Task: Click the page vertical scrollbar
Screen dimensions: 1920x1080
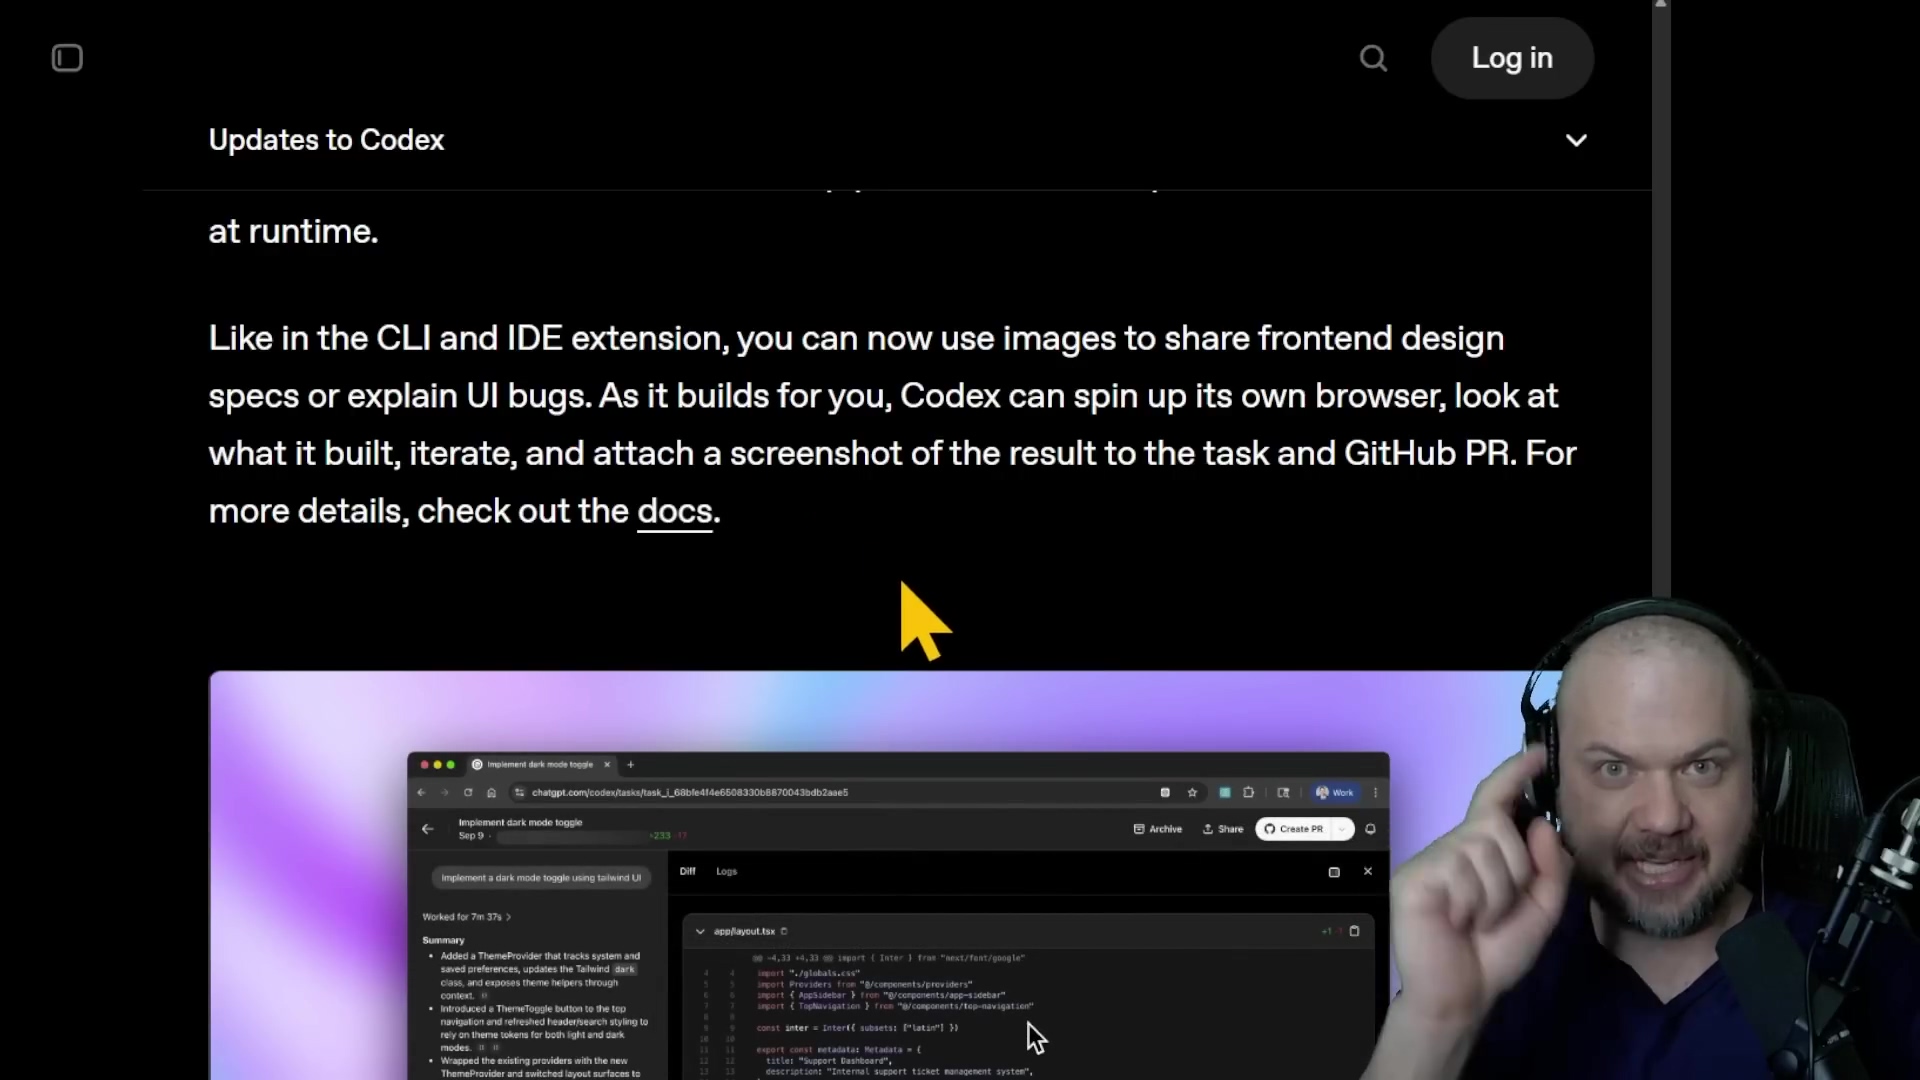Action: [x=1661, y=300]
